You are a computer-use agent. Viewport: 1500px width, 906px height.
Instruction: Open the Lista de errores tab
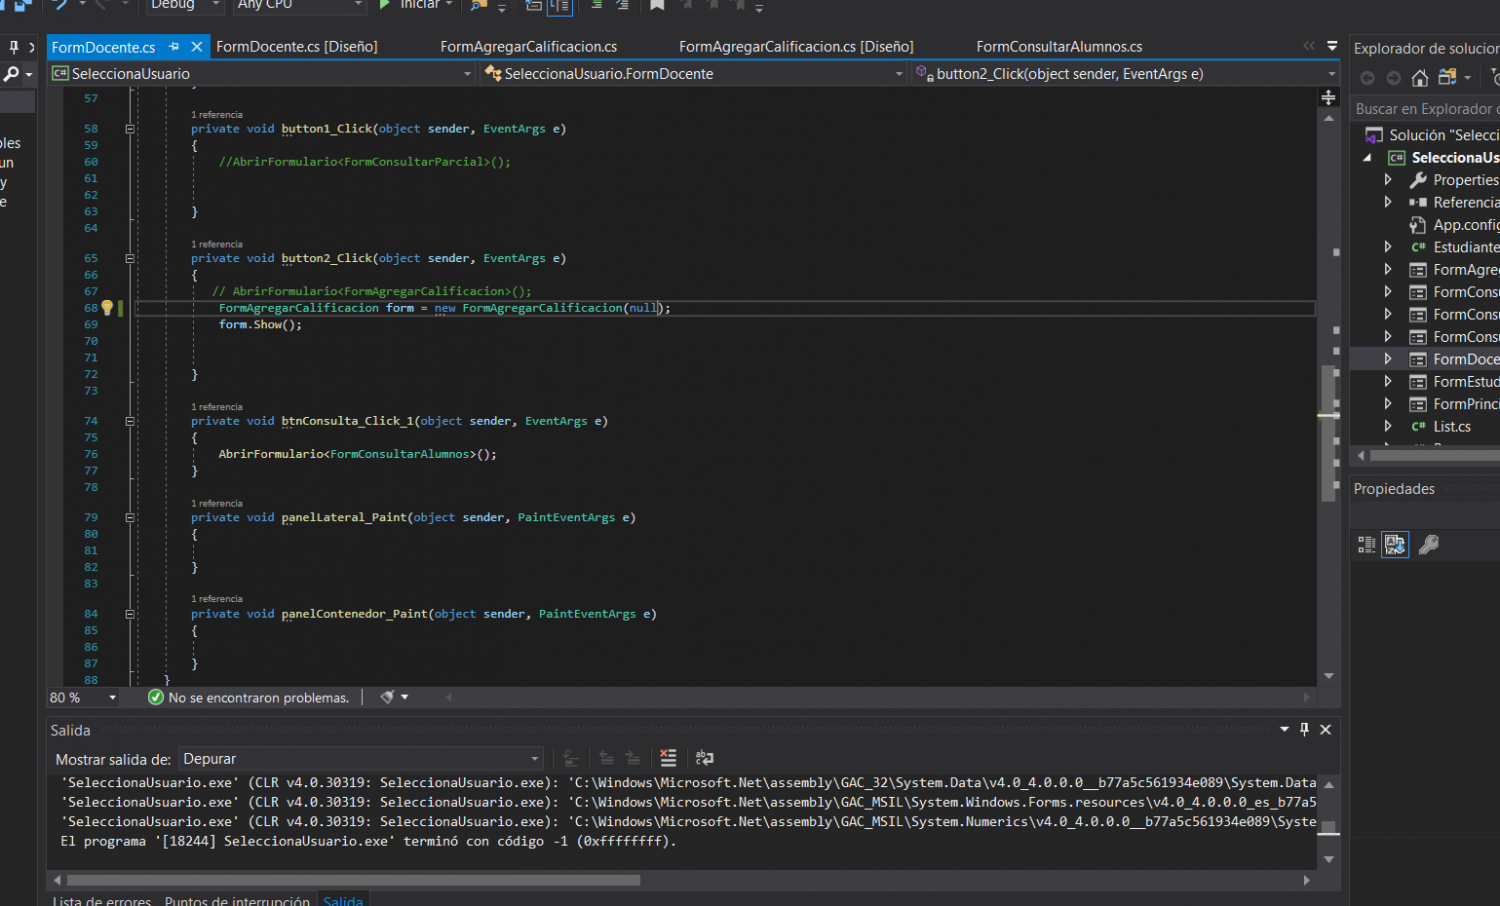pyautogui.click(x=101, y=901)
